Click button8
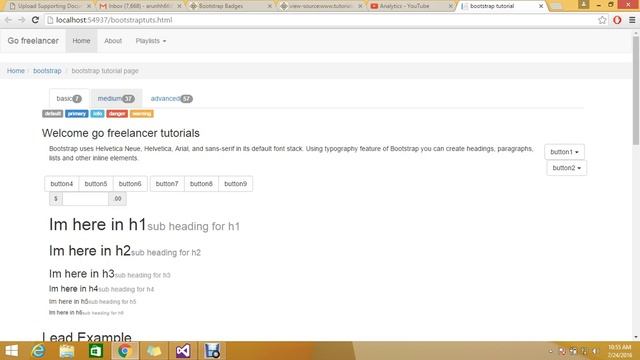 click(x=201, y=184)
